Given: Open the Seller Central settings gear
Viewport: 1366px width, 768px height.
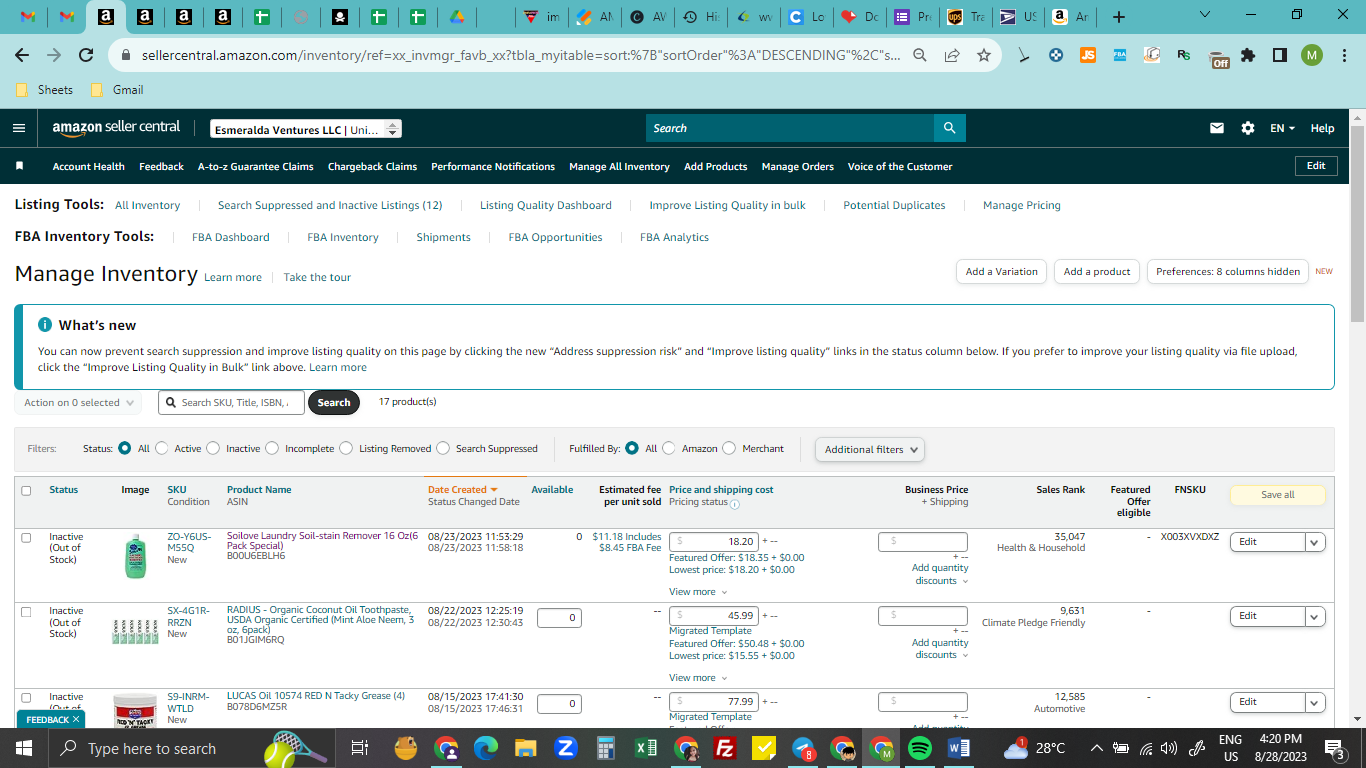Looking at the screenshot, I should pos(1247,128).
